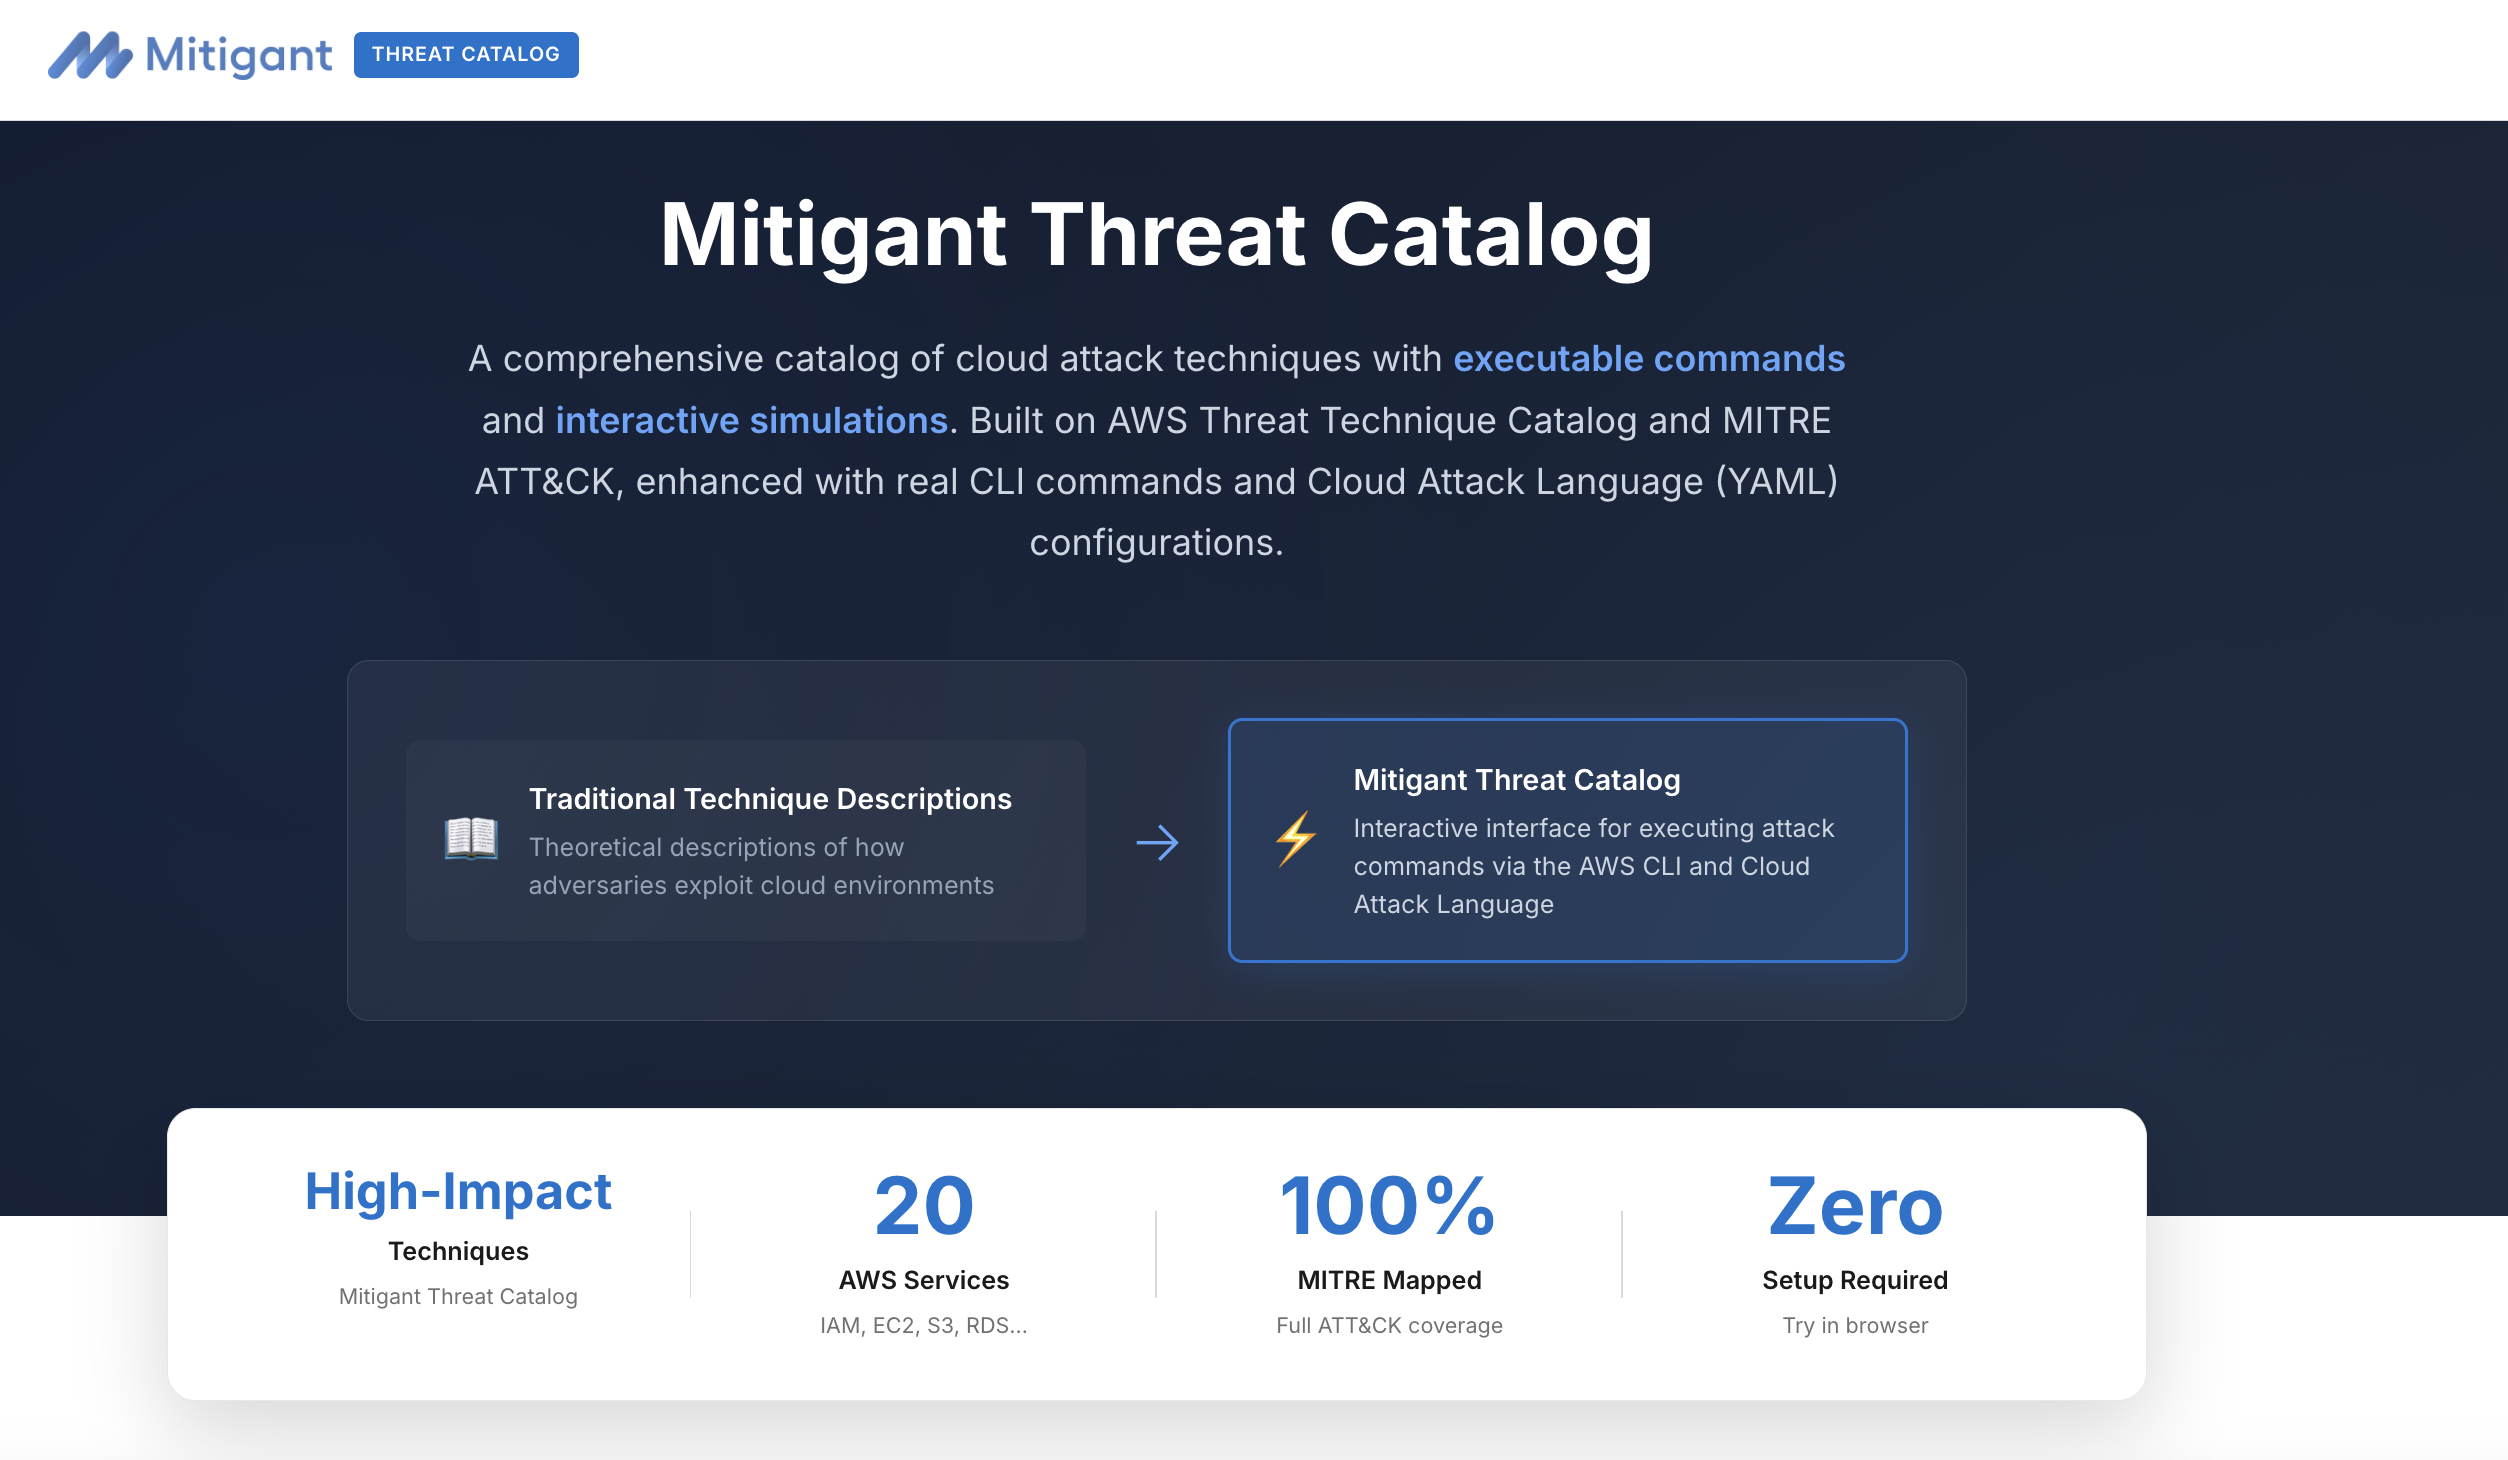
Task: Click the right arrow between cards
Action: [1157, 843]
